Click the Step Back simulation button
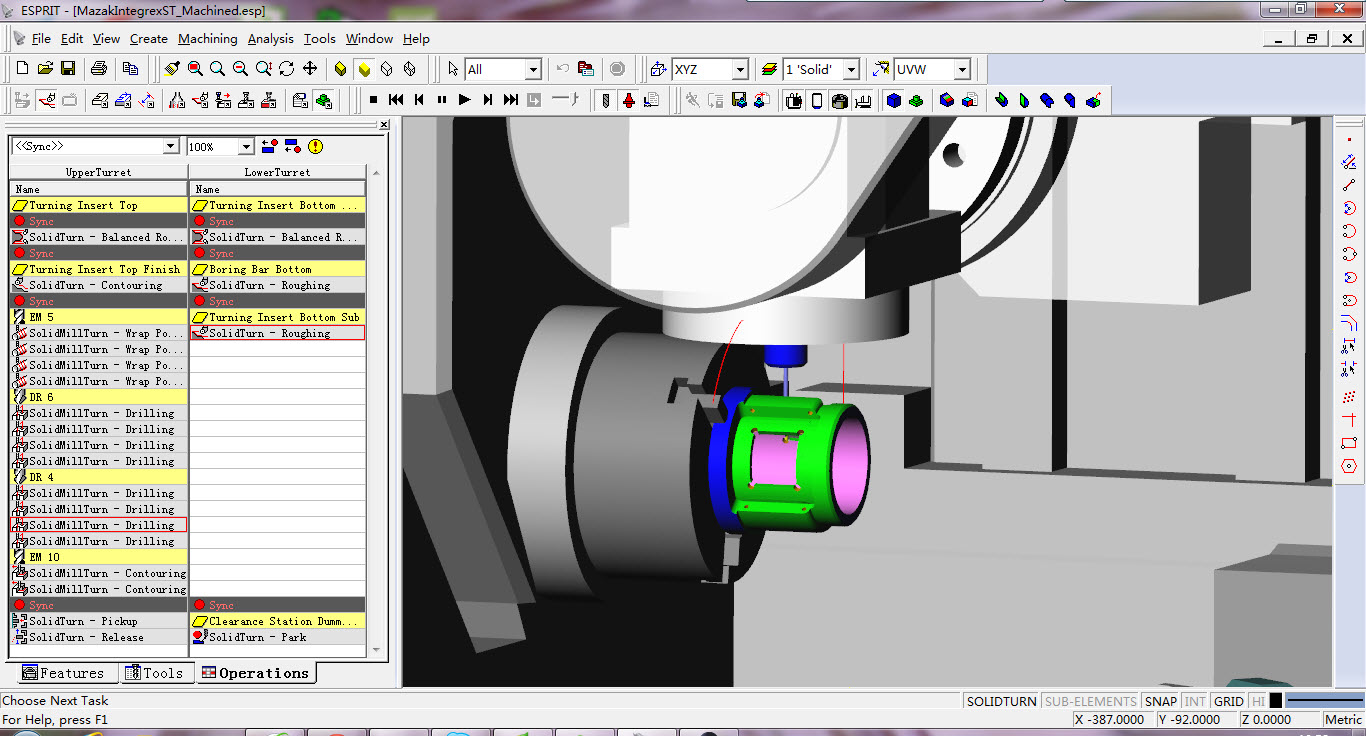 click(419, 100)
